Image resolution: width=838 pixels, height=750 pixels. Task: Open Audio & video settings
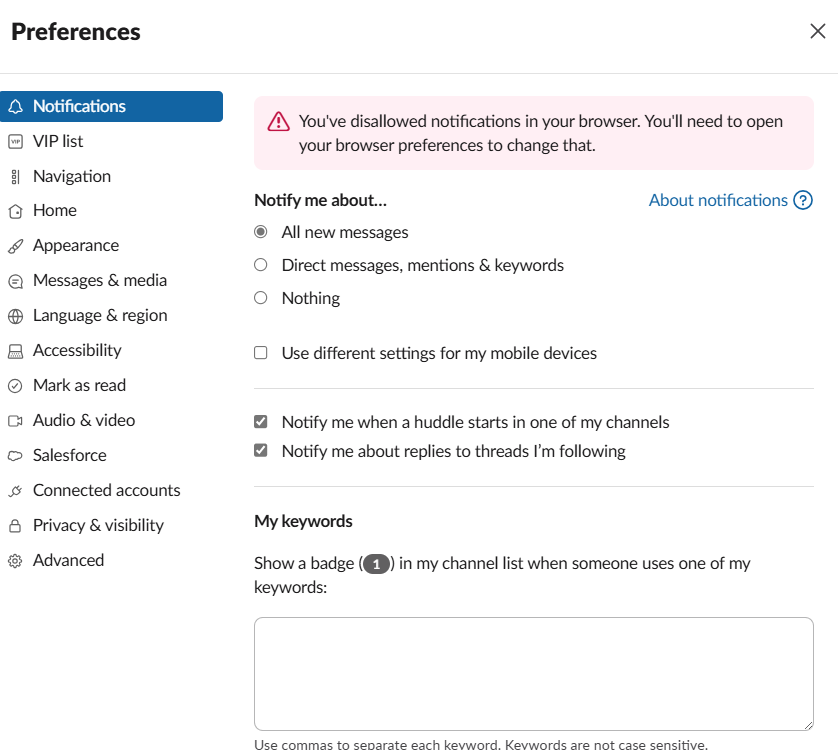click(x=111, y=421)
